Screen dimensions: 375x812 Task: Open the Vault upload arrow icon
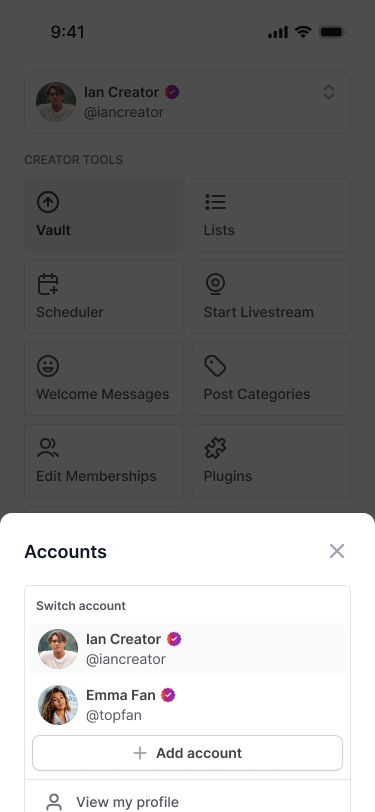pyautogui.click(x=48, y=202)
